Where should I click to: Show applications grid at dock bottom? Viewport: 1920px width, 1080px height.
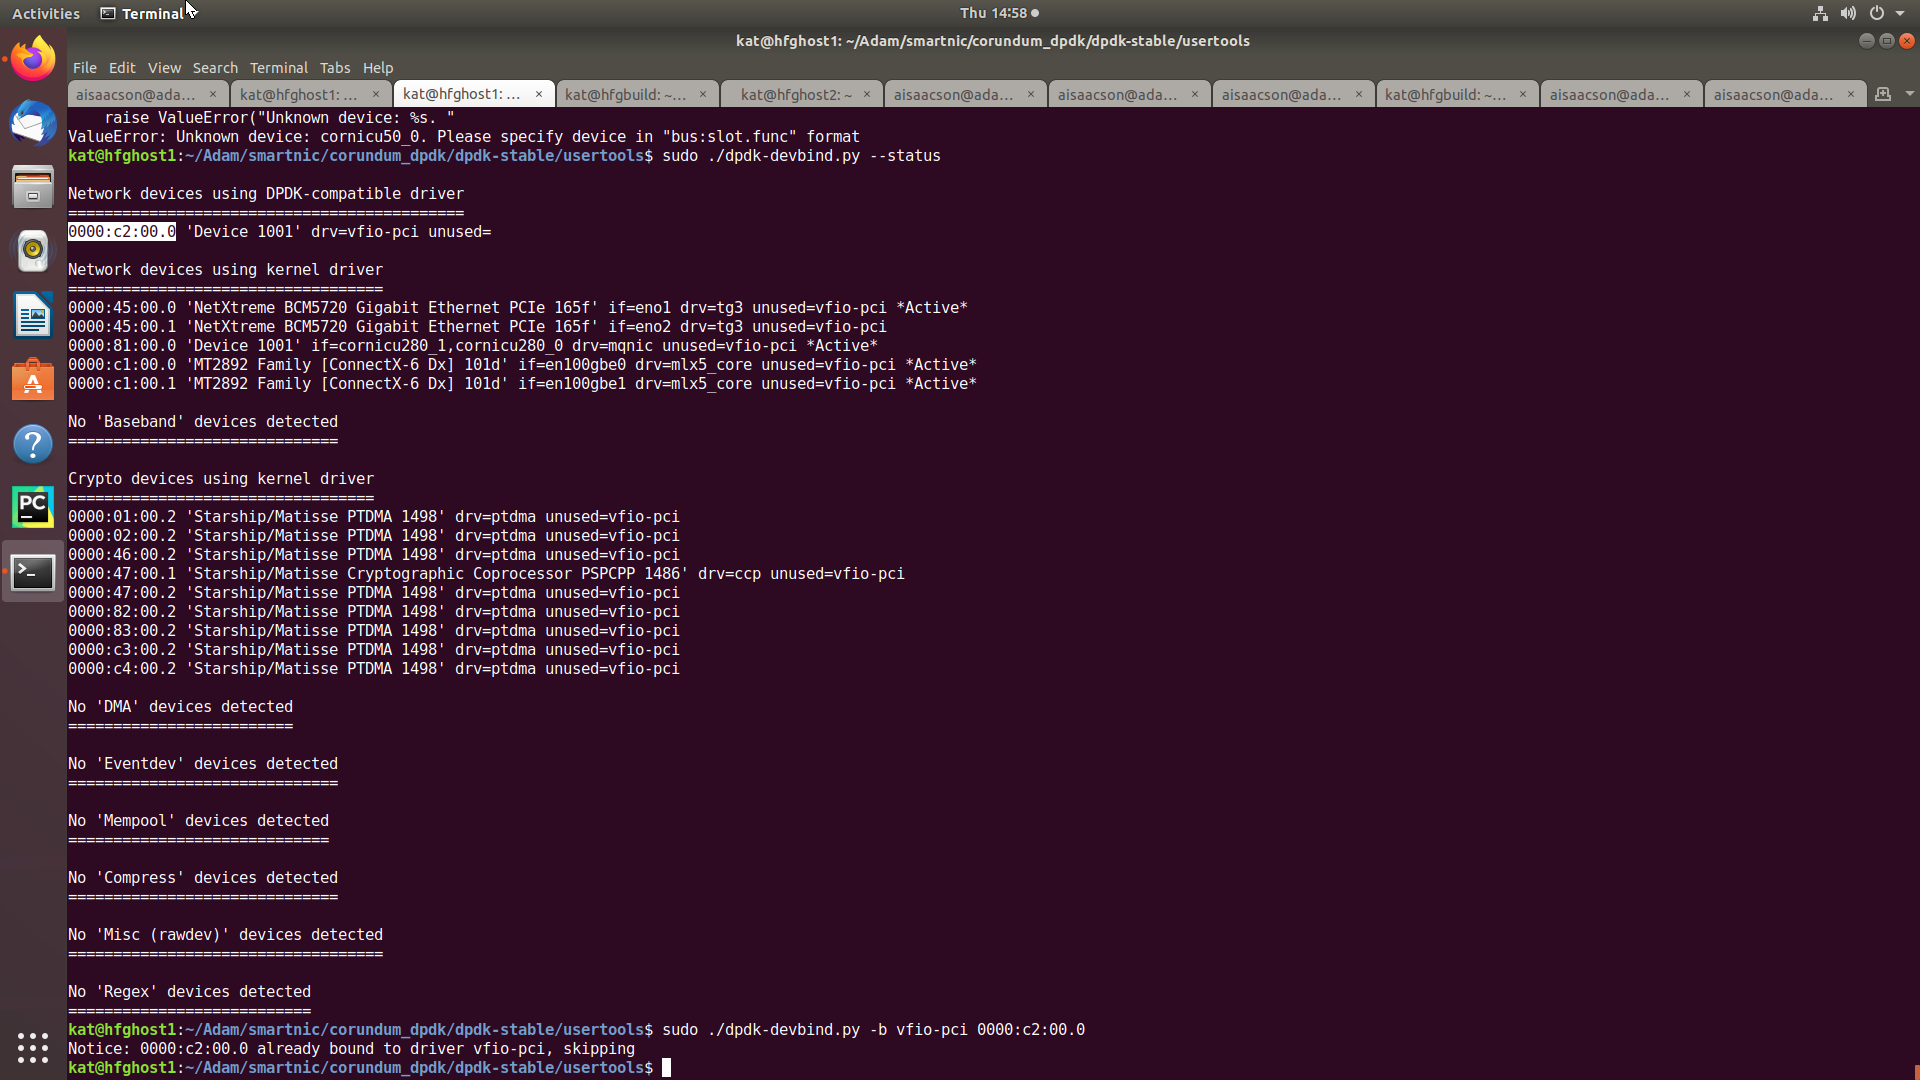(33, 1047)
